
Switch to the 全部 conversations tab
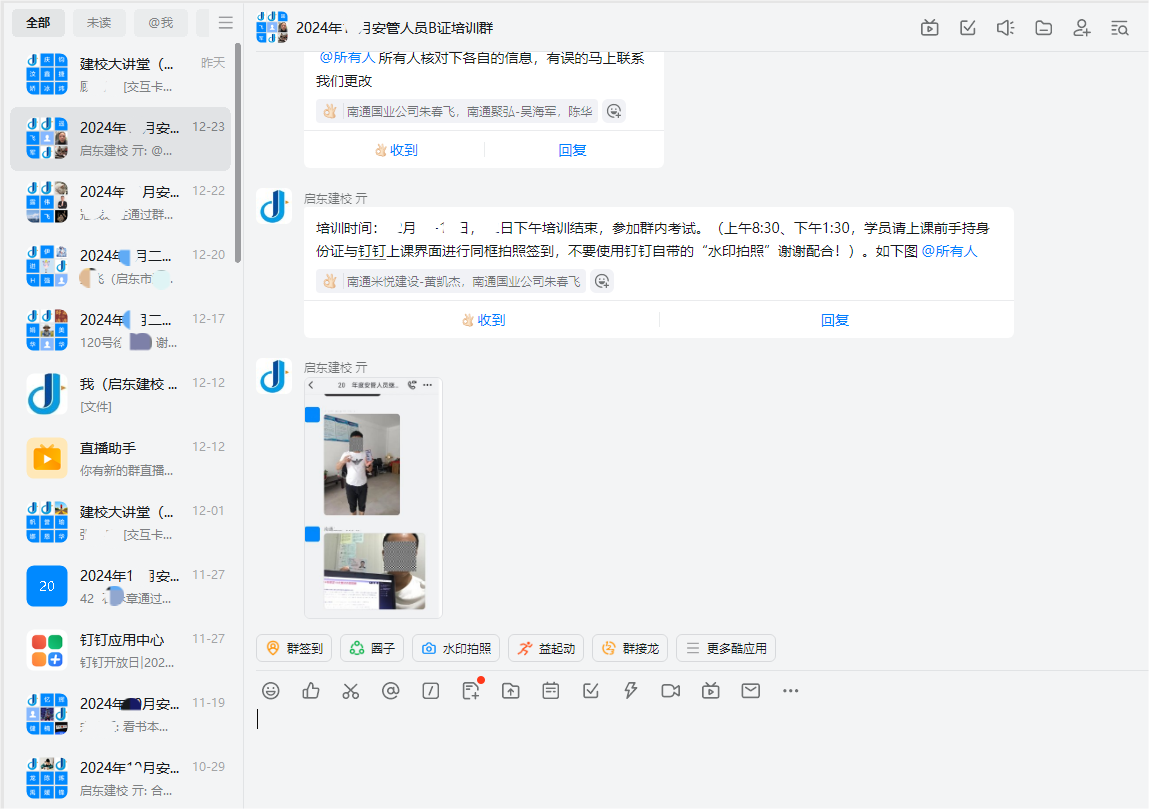click(x=38, y=23)
